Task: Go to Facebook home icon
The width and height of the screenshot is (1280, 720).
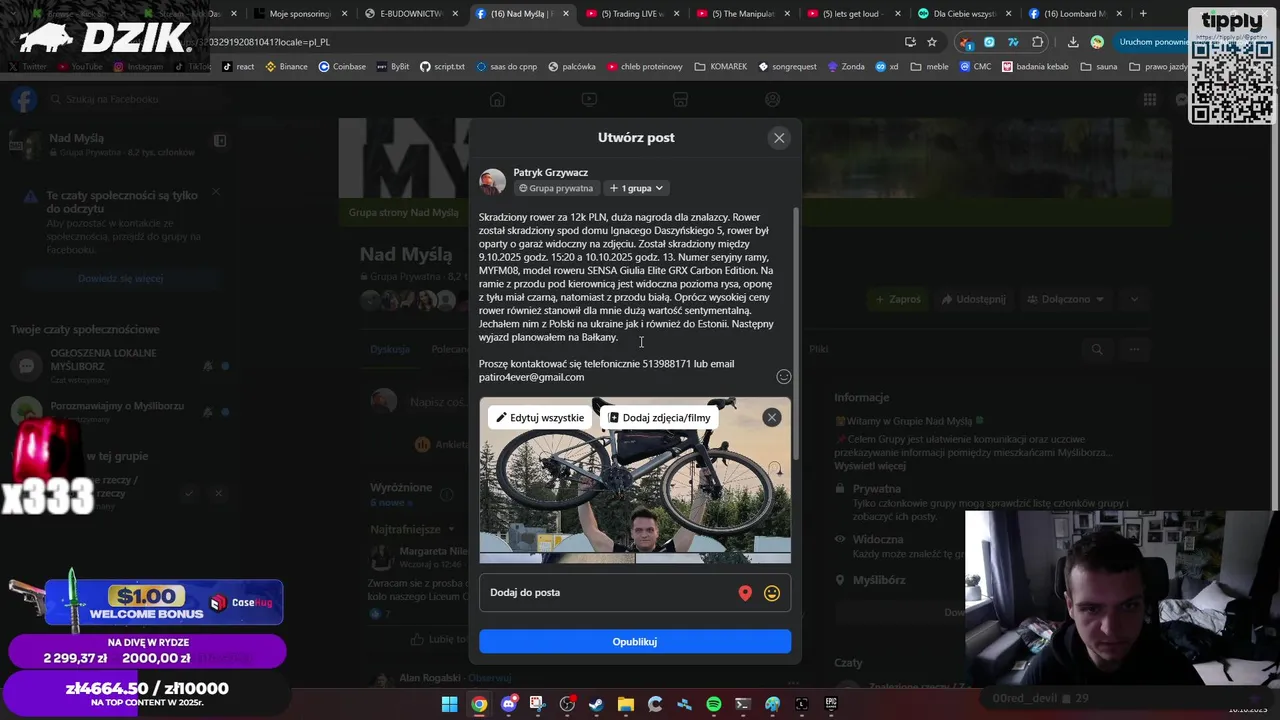Action: (x=497, y=99)
